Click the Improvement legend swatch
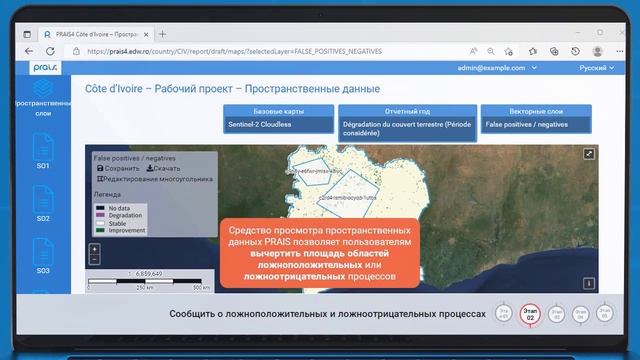Viewport: 640px width, 360px height. [x=100, y=231]
